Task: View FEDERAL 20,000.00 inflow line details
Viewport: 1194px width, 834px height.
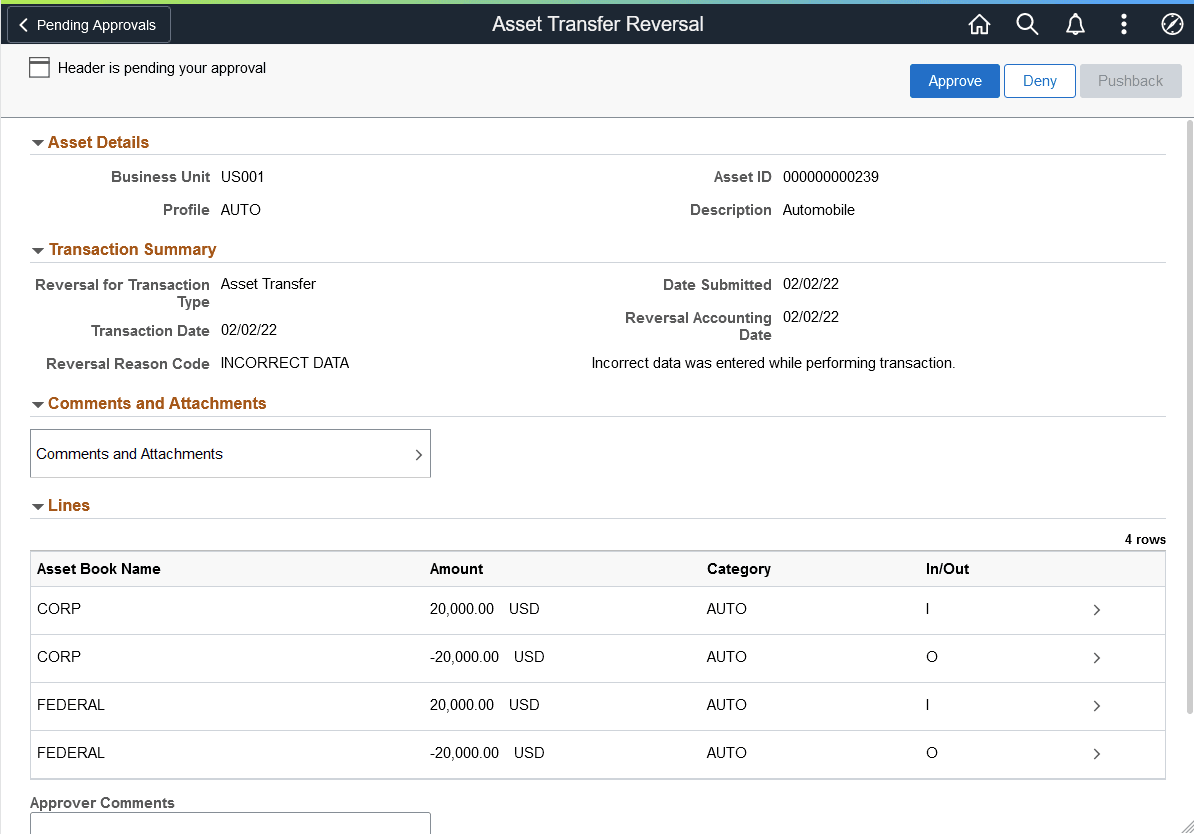Action: tap(1096, 705)
